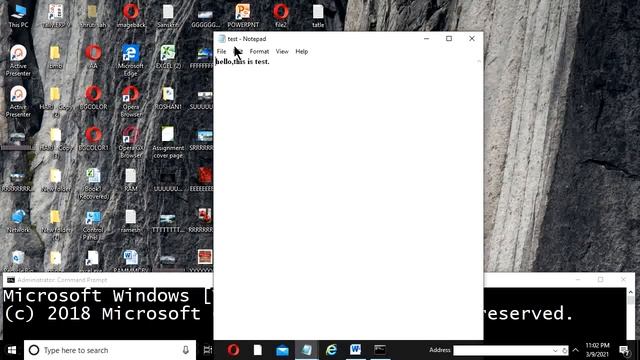Select the AA Opera file icon
Viewport: 640px width, 360px height.
coord(93,56)
